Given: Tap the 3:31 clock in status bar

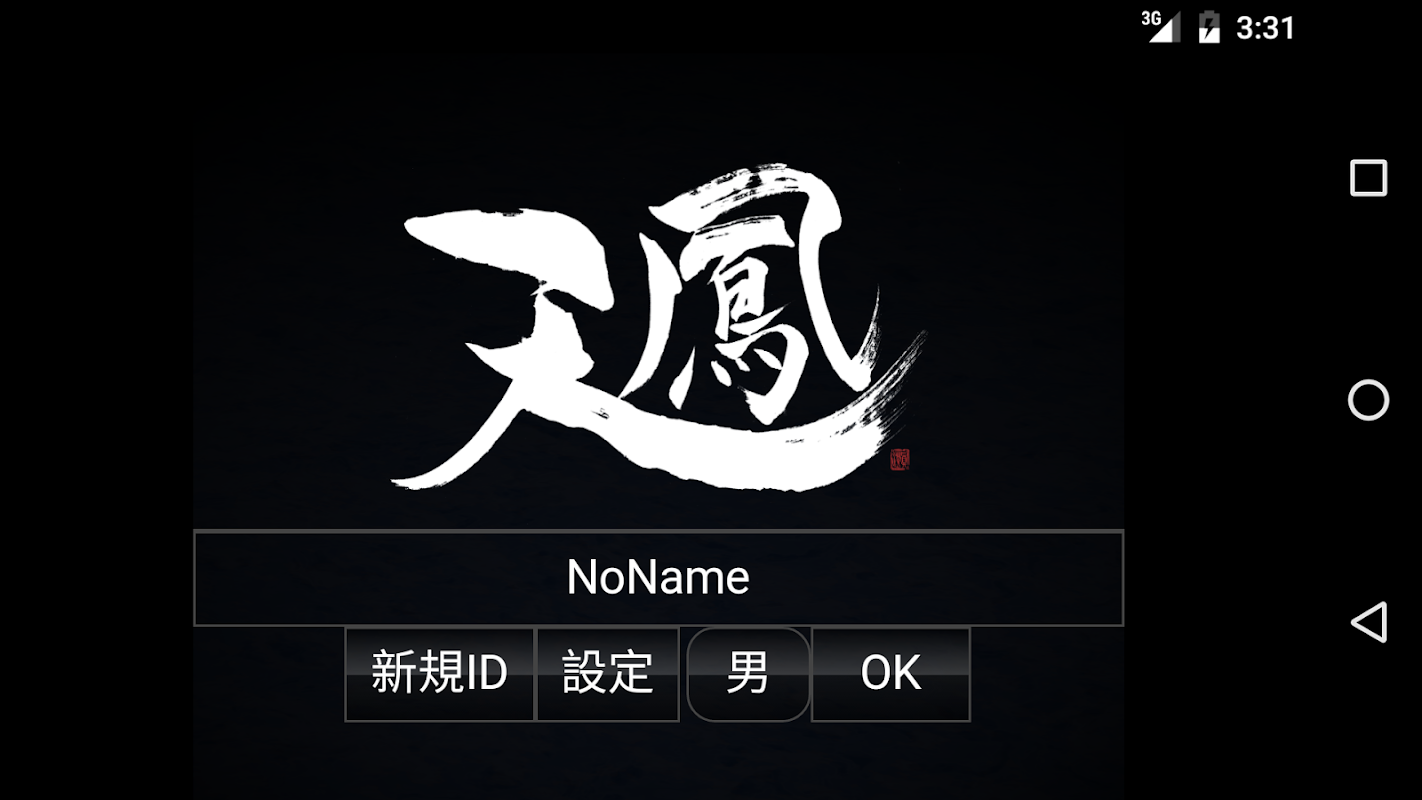Looking at the screenshot, I should pyautogui.click(x=1265, y=28).
